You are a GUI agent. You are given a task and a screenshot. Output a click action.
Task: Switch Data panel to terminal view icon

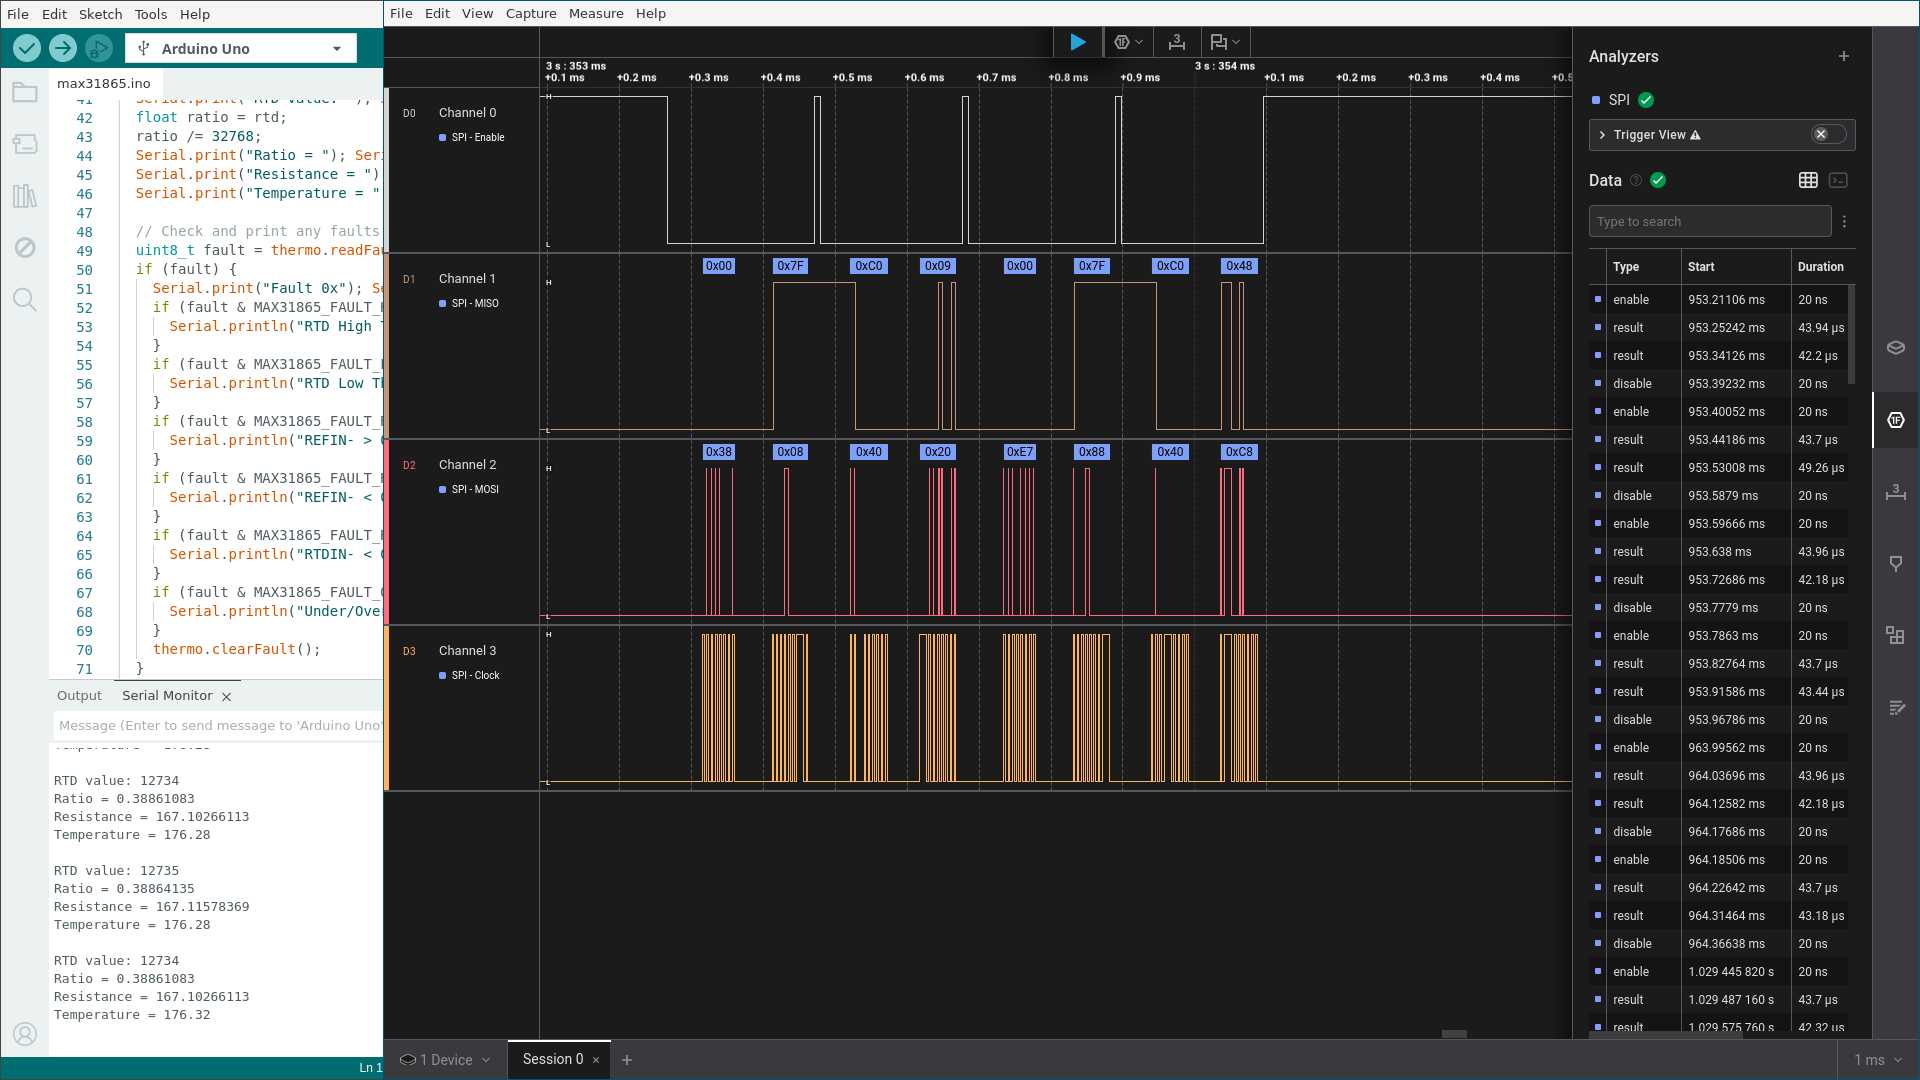(x=1838, y=180)
